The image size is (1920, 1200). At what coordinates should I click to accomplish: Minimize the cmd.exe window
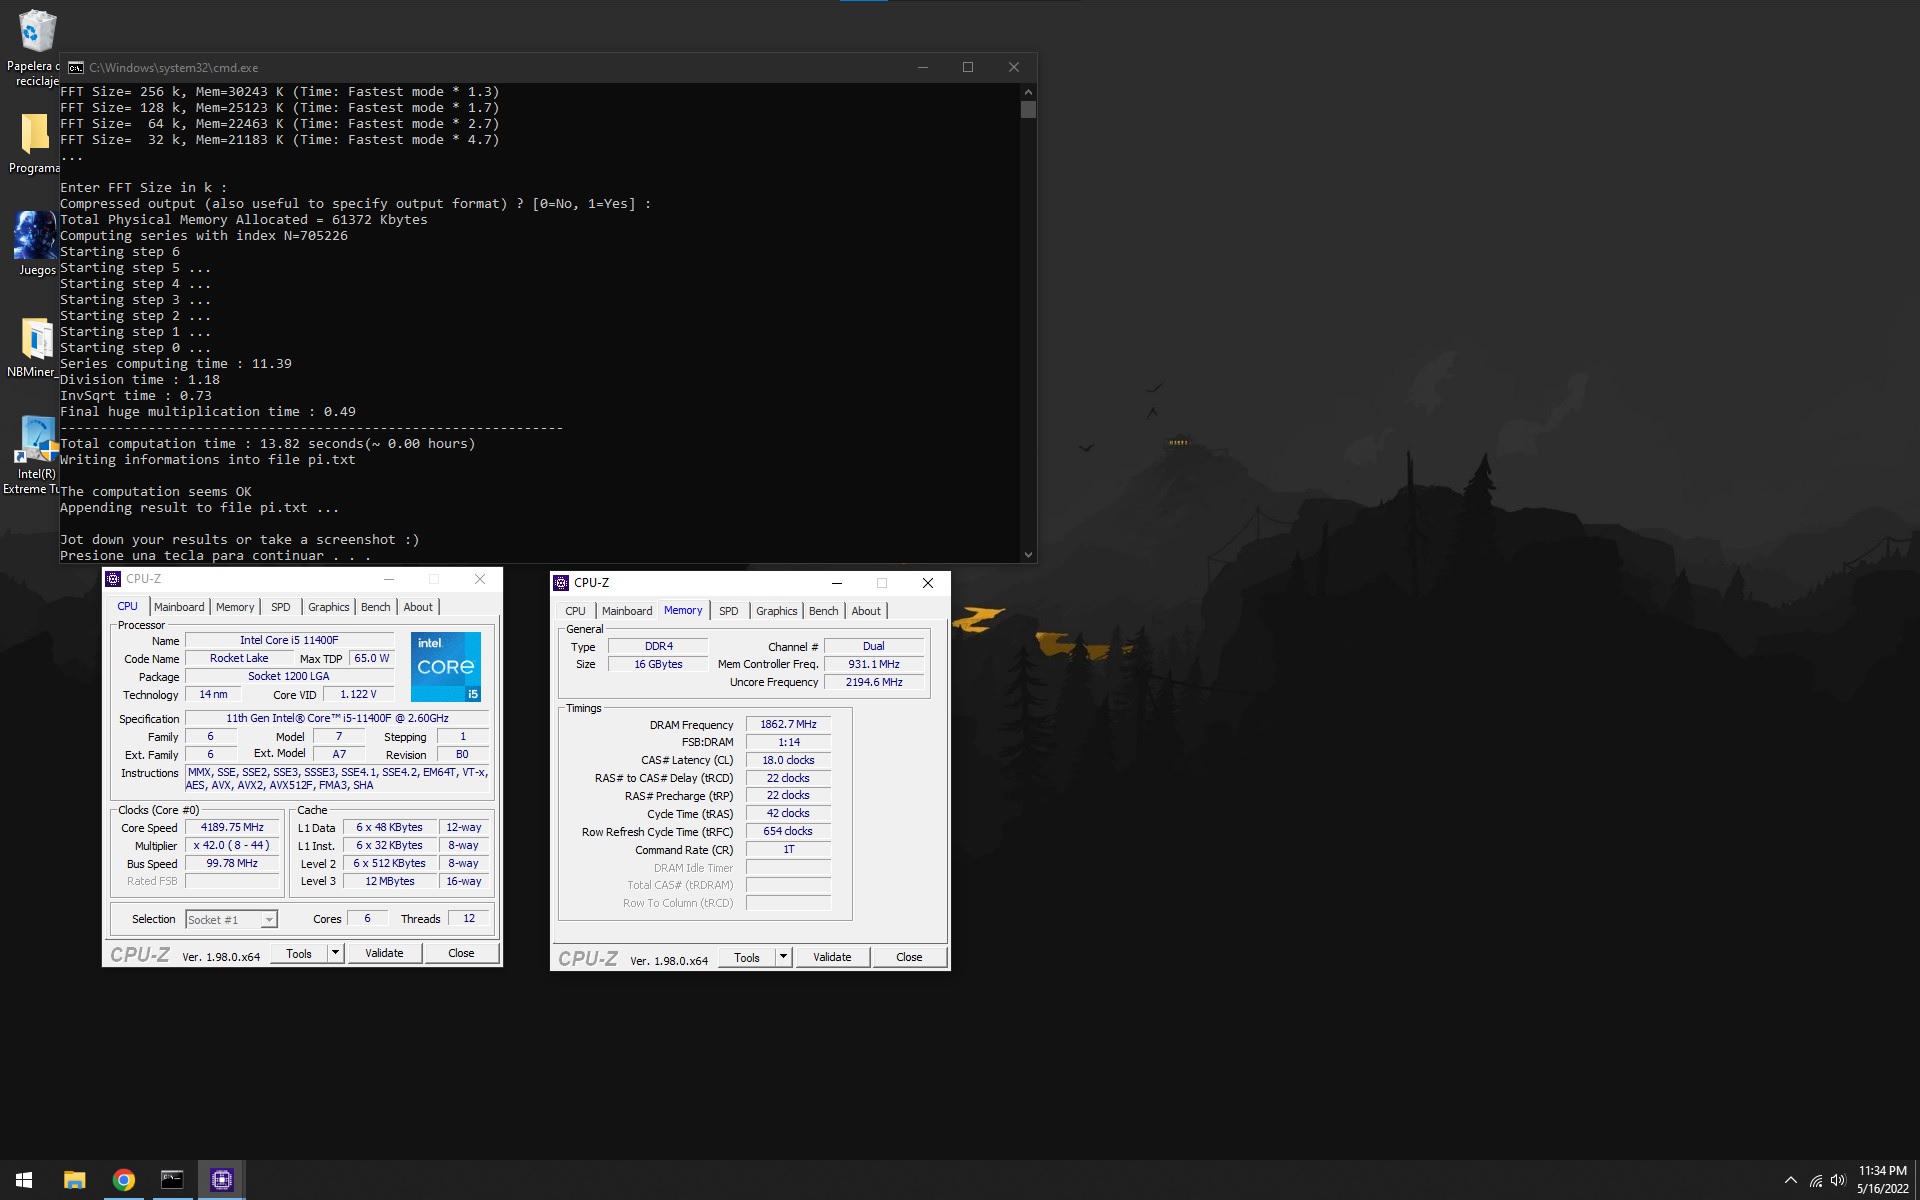pos(923,67)
